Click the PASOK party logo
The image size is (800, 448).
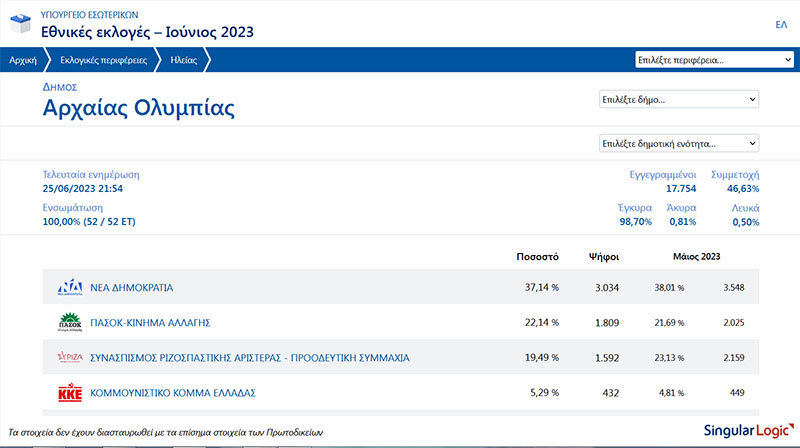click(x=71, y=323)
